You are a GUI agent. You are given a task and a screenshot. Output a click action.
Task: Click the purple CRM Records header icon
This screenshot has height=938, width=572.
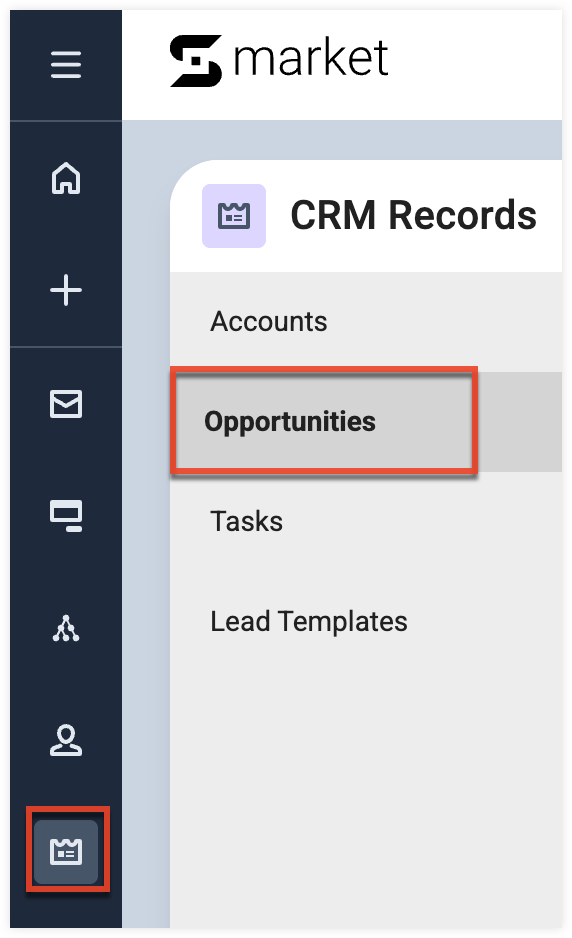coord(234,216)
